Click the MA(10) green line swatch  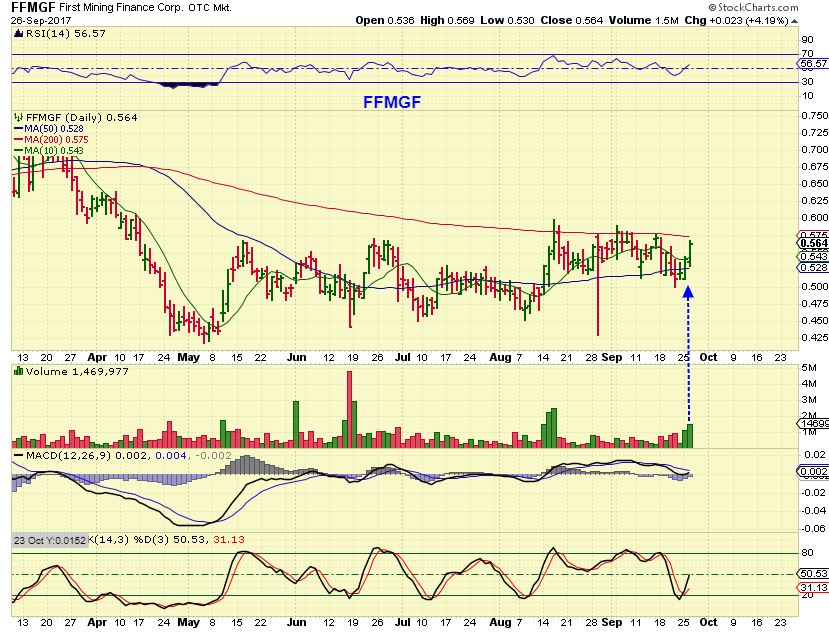[x=19, y=151]
